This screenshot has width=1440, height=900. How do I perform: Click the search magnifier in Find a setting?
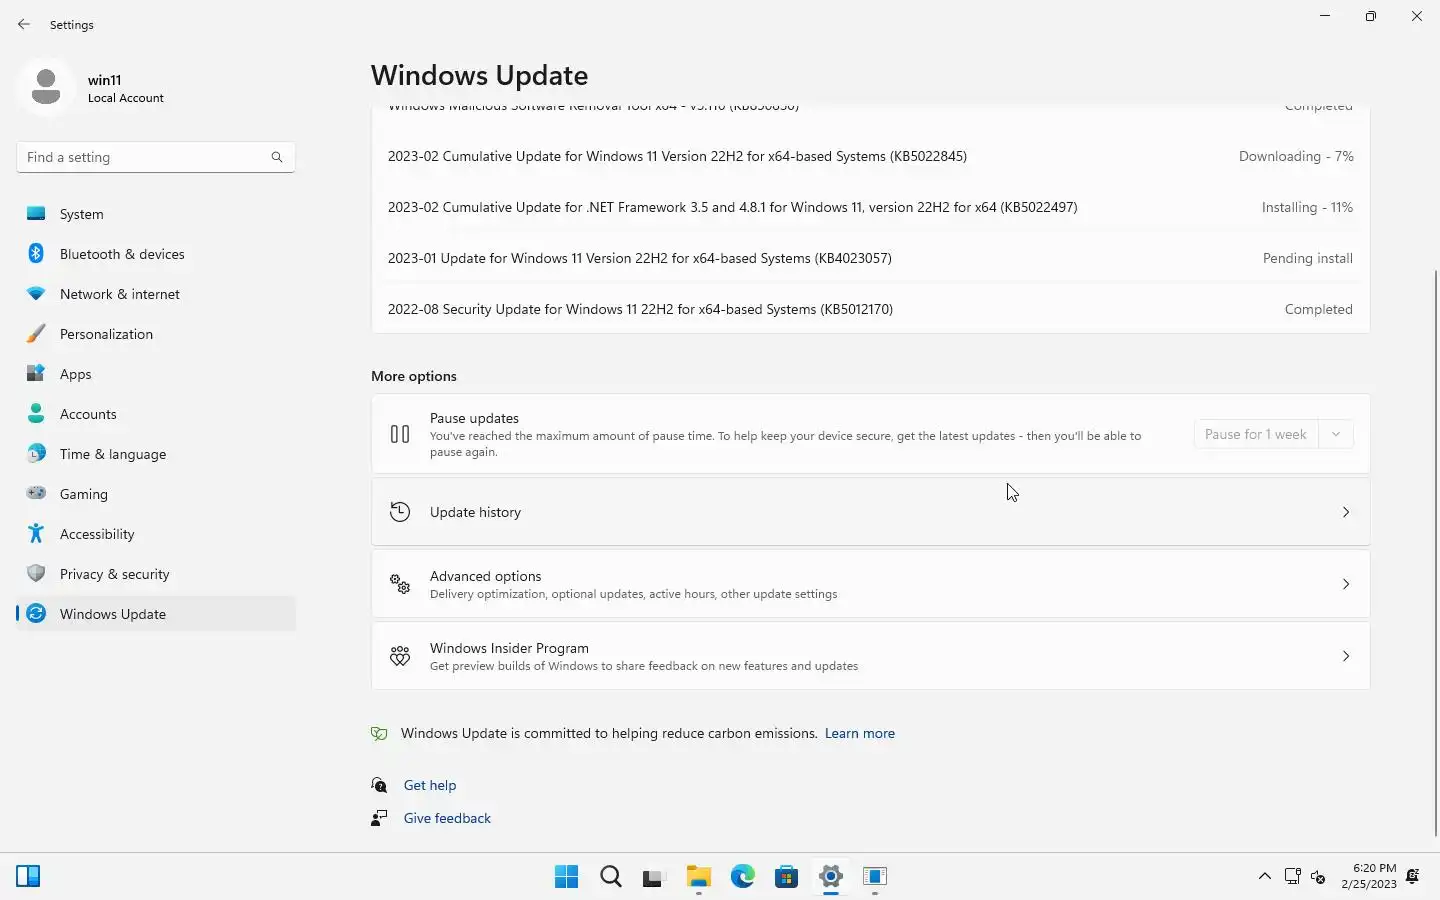click(x=277, y=157)
